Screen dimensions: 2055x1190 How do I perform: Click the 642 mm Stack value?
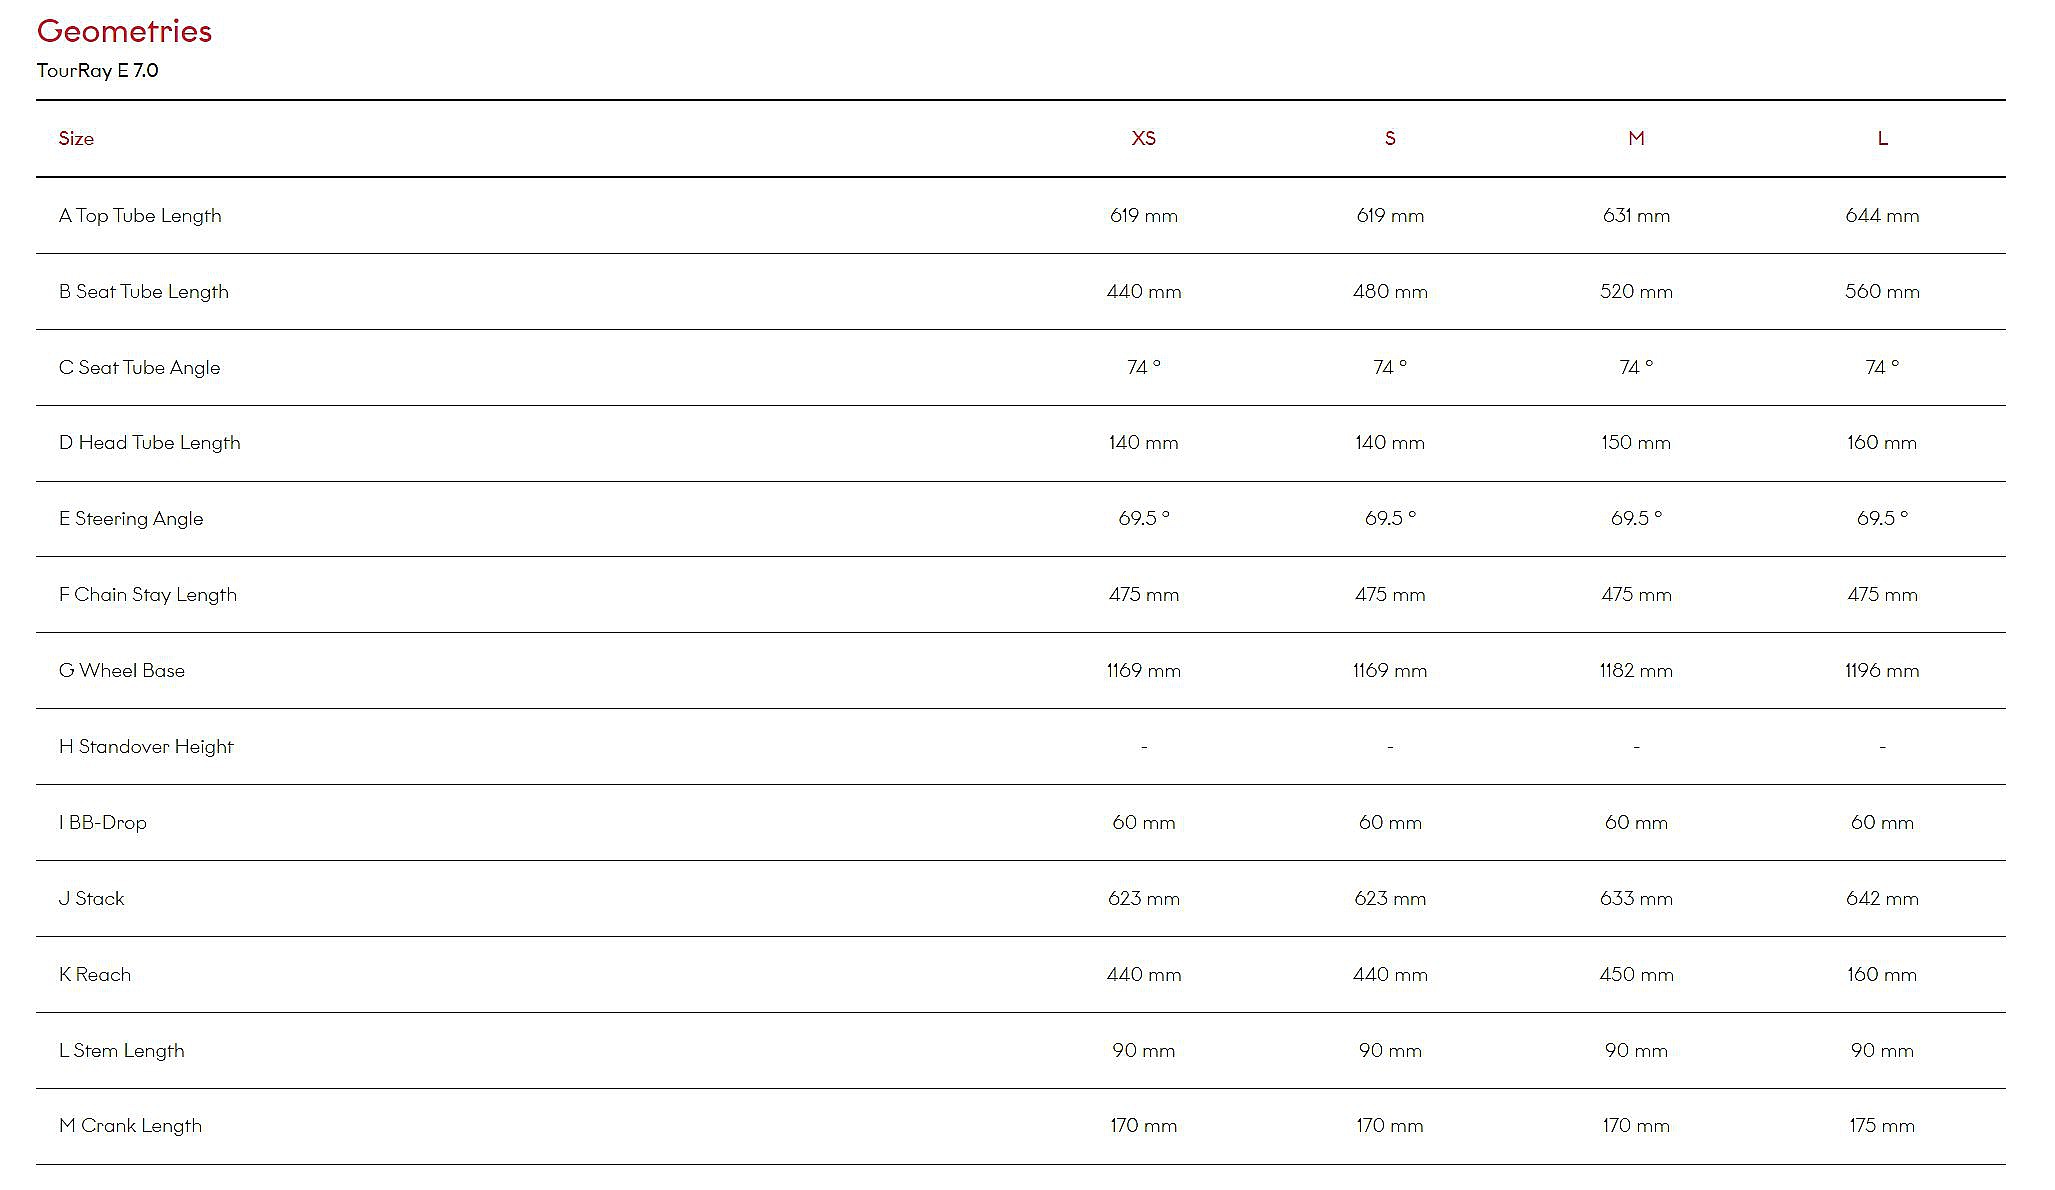[x=1881, y=898]
